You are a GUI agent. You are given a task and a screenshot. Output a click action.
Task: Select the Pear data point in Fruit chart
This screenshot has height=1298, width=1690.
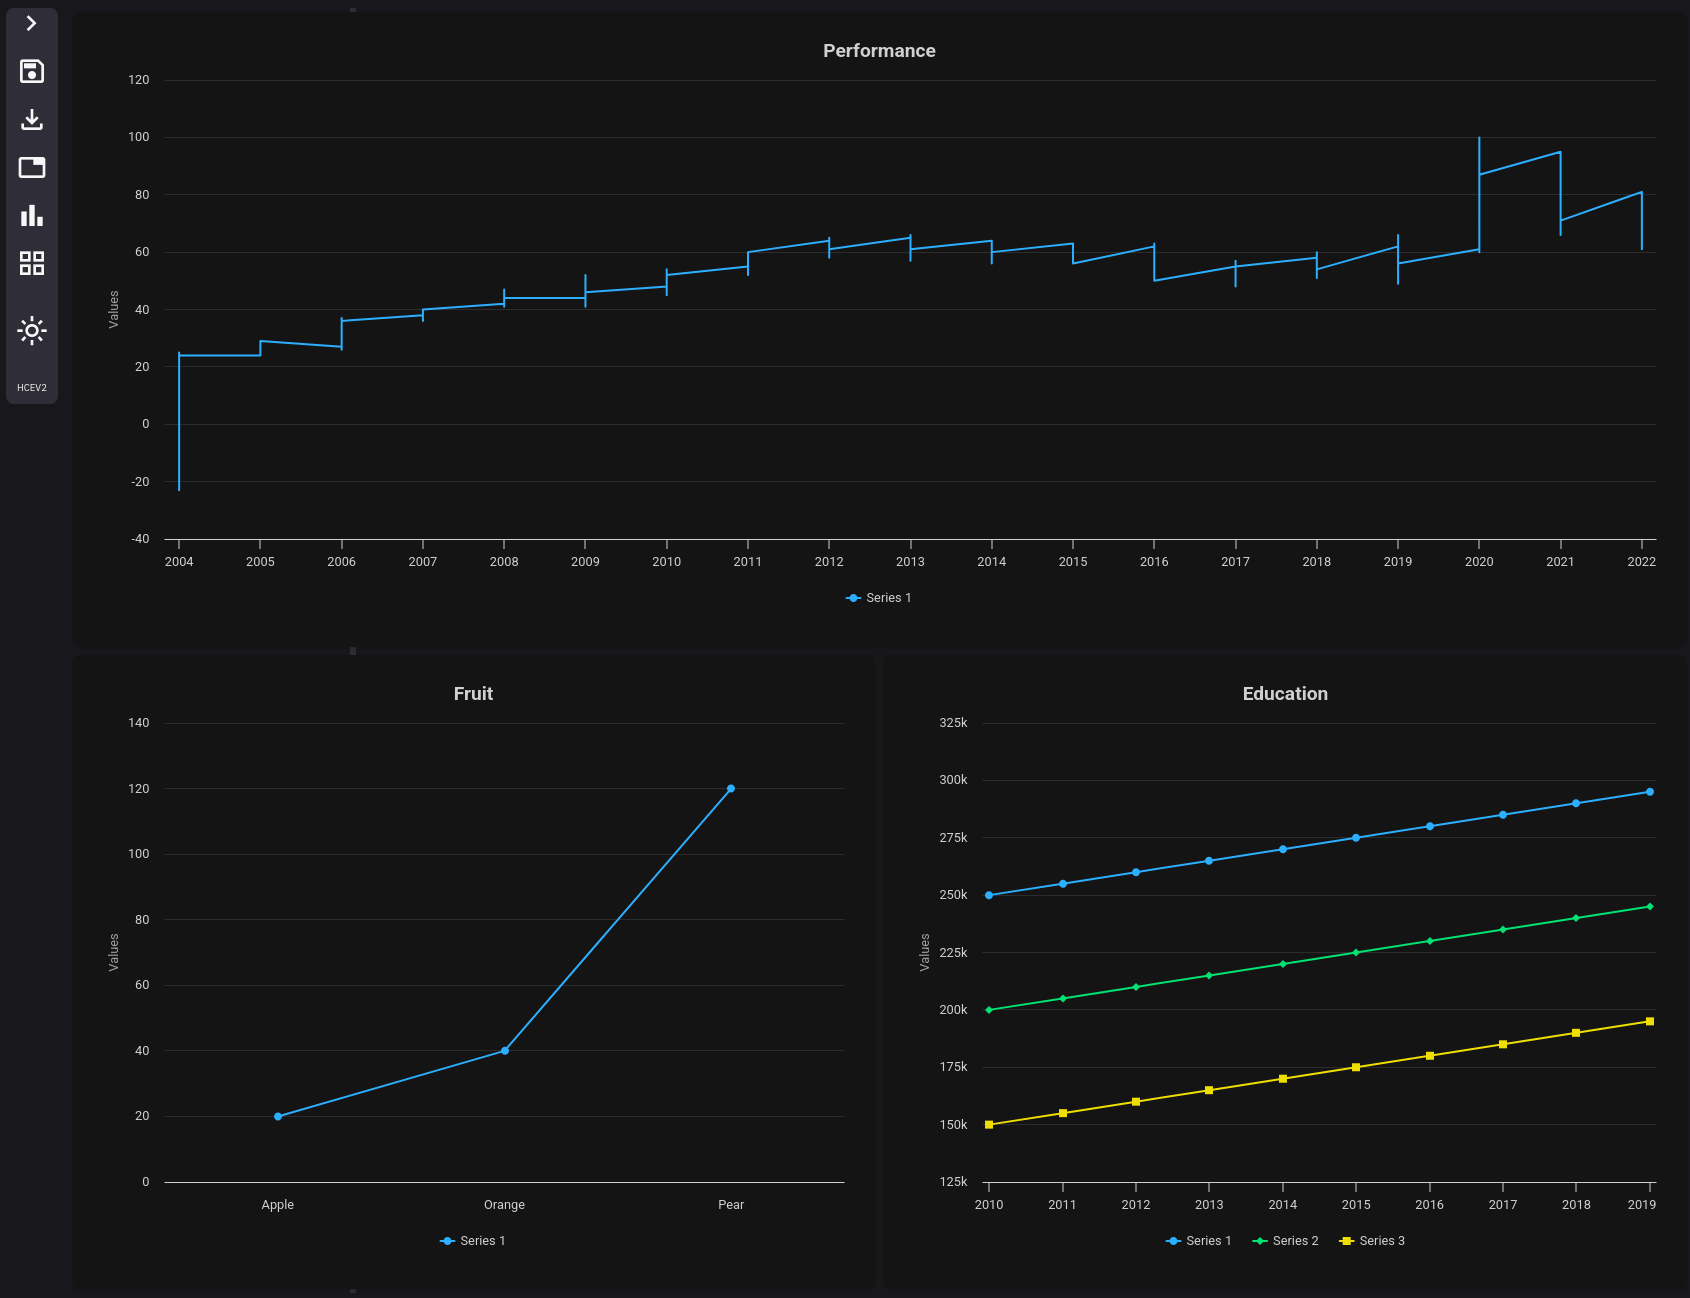tap(730, 787)
